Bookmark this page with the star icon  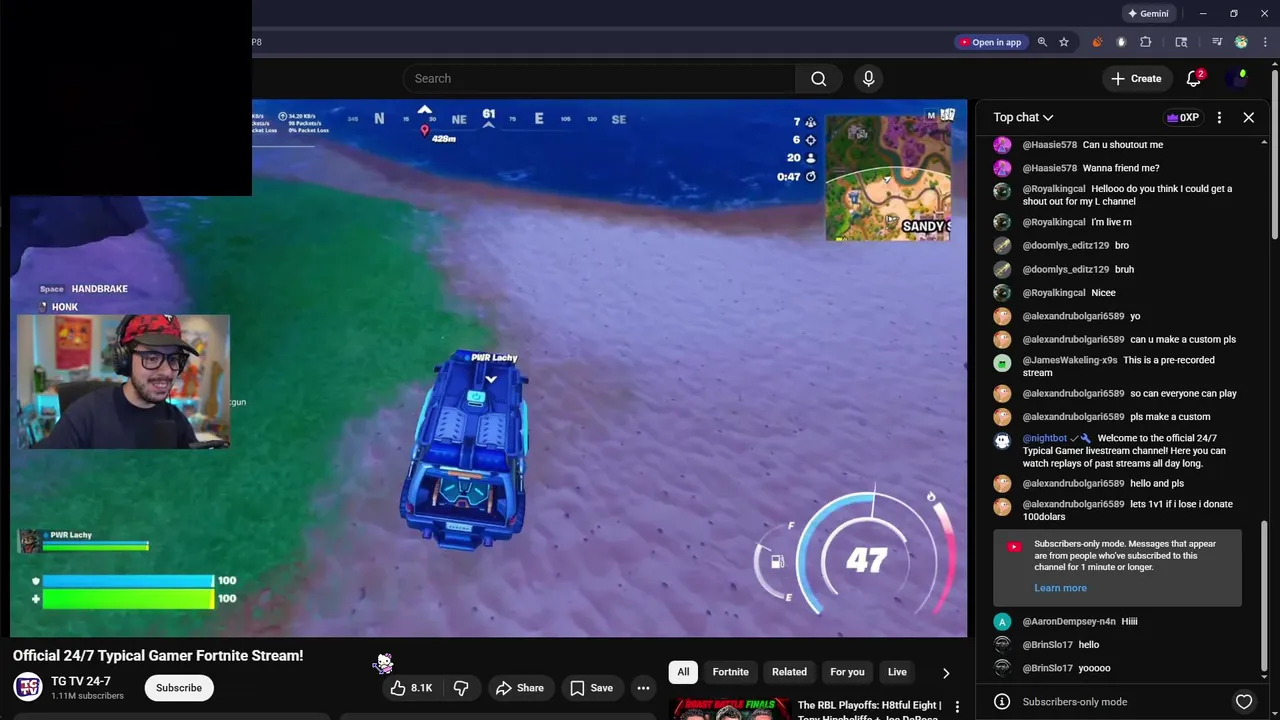pyautogui.click(x=1064, y=42)
